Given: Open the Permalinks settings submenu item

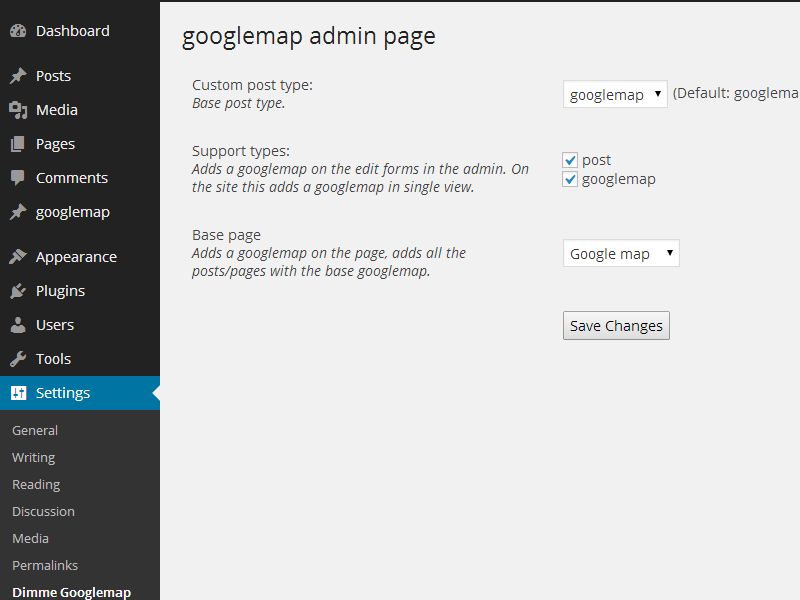Looking at the screenshot, I should coord(45,565).
